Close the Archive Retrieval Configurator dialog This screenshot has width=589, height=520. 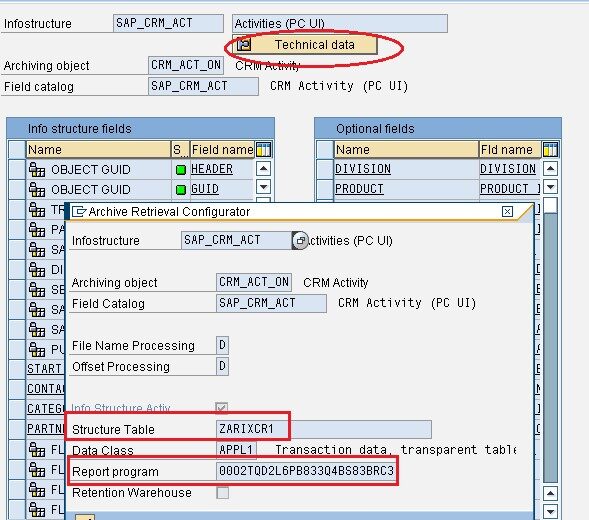[x=507, y=212]
